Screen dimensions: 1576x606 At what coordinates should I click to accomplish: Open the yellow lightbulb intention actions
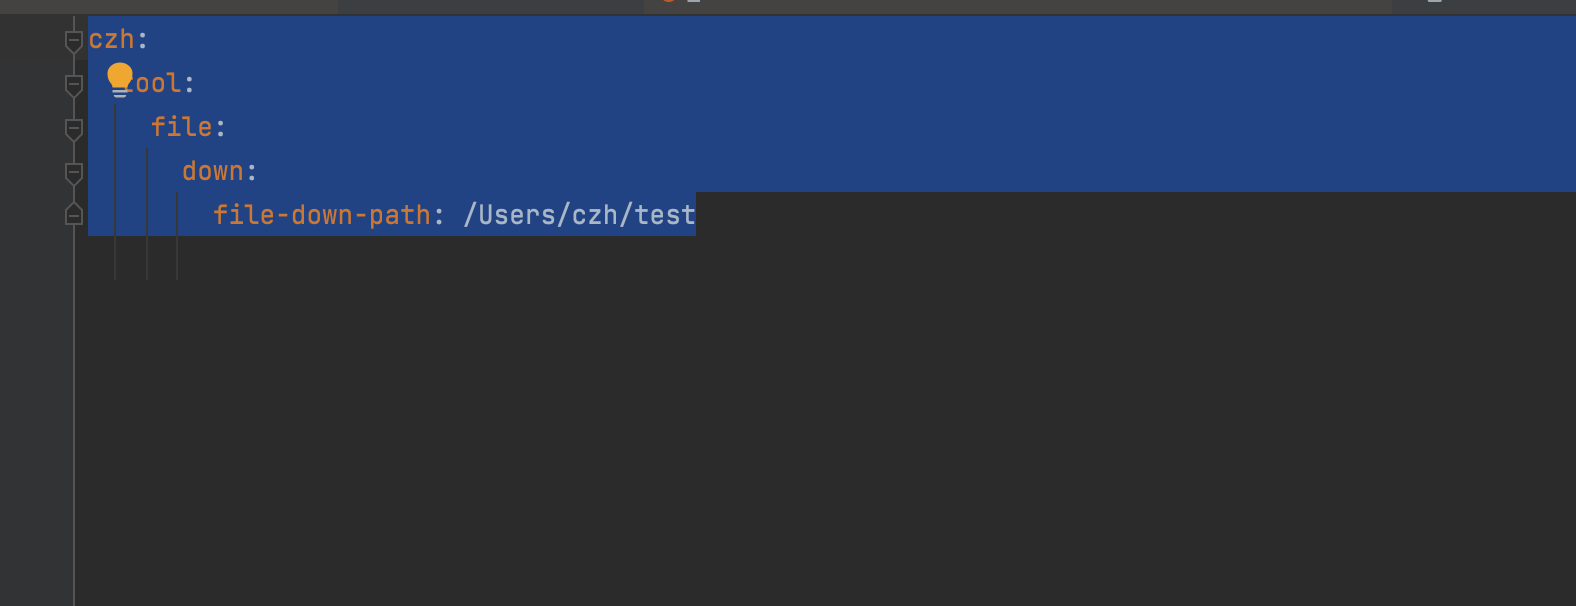(120, 79)
